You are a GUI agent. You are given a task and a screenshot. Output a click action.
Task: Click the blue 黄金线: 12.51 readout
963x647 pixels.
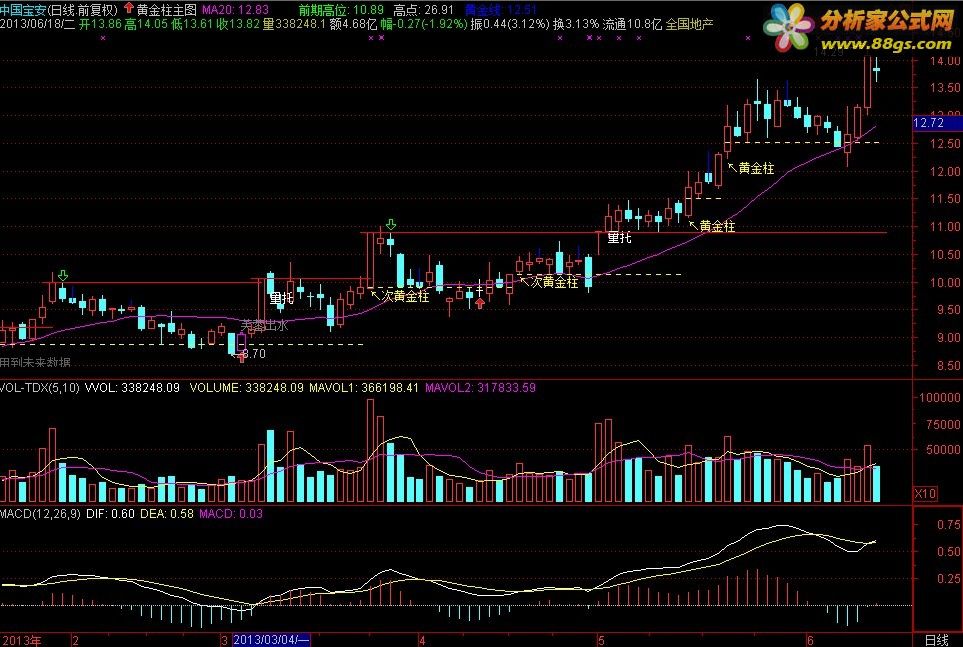(501, 10)
